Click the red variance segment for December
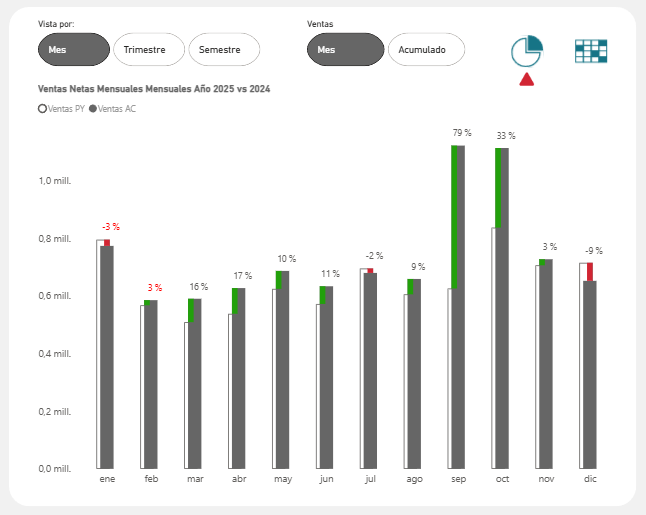 tap(590, 272)
